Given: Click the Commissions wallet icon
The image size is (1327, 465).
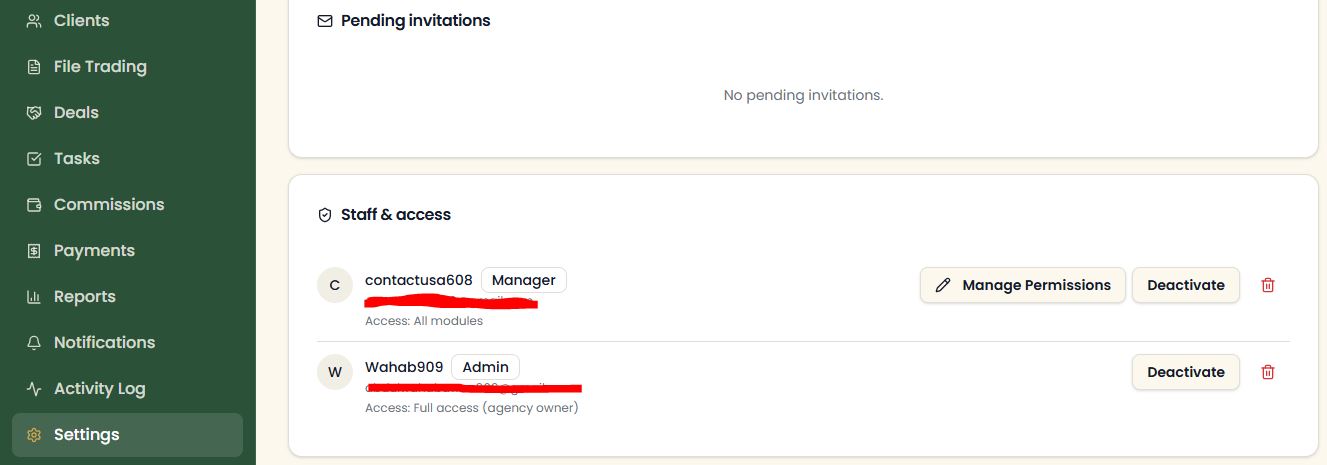Looking at the screenshot, I should click(x=34, y=204).
